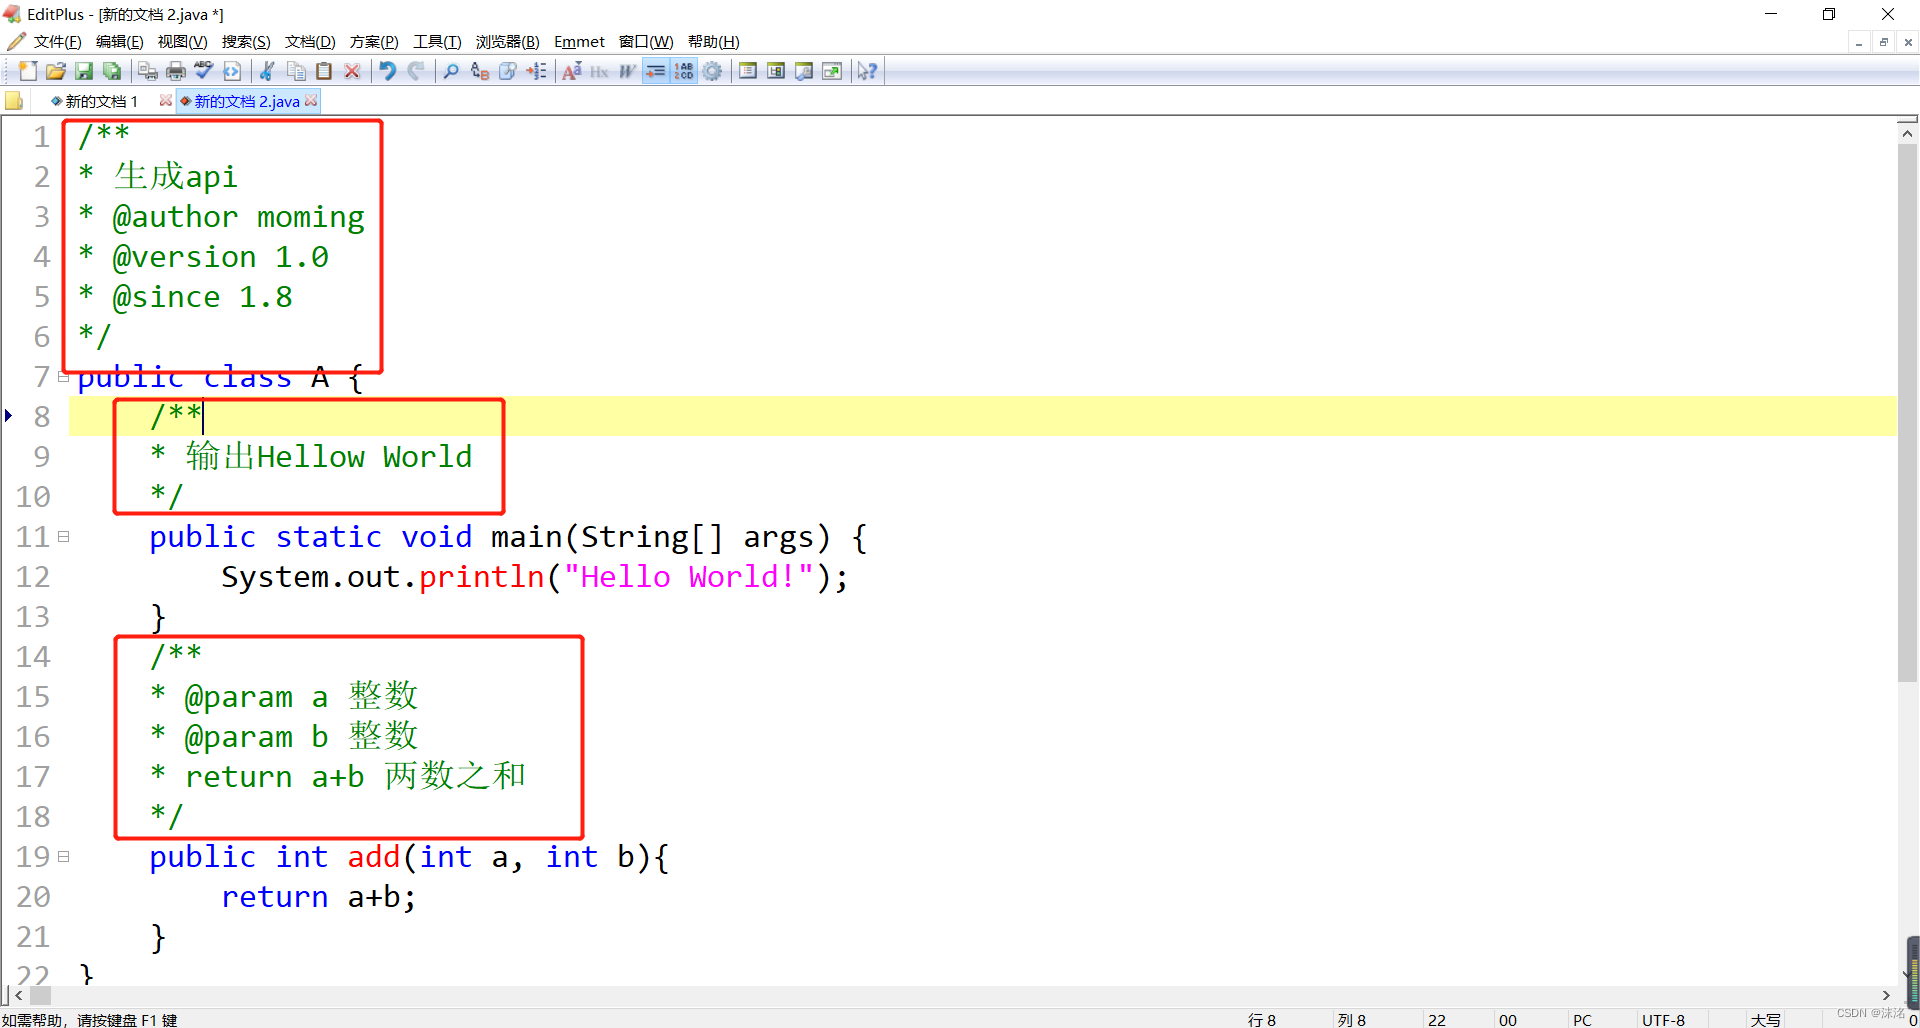Click the context help arrow-question icon
This screenshot has width=1920, height=1028.
(x=868, y=71)
